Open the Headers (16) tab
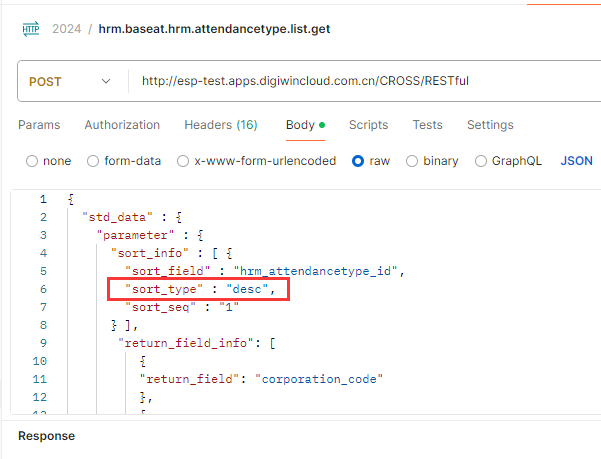Viewport: 601px width, 459px height. 221,125
